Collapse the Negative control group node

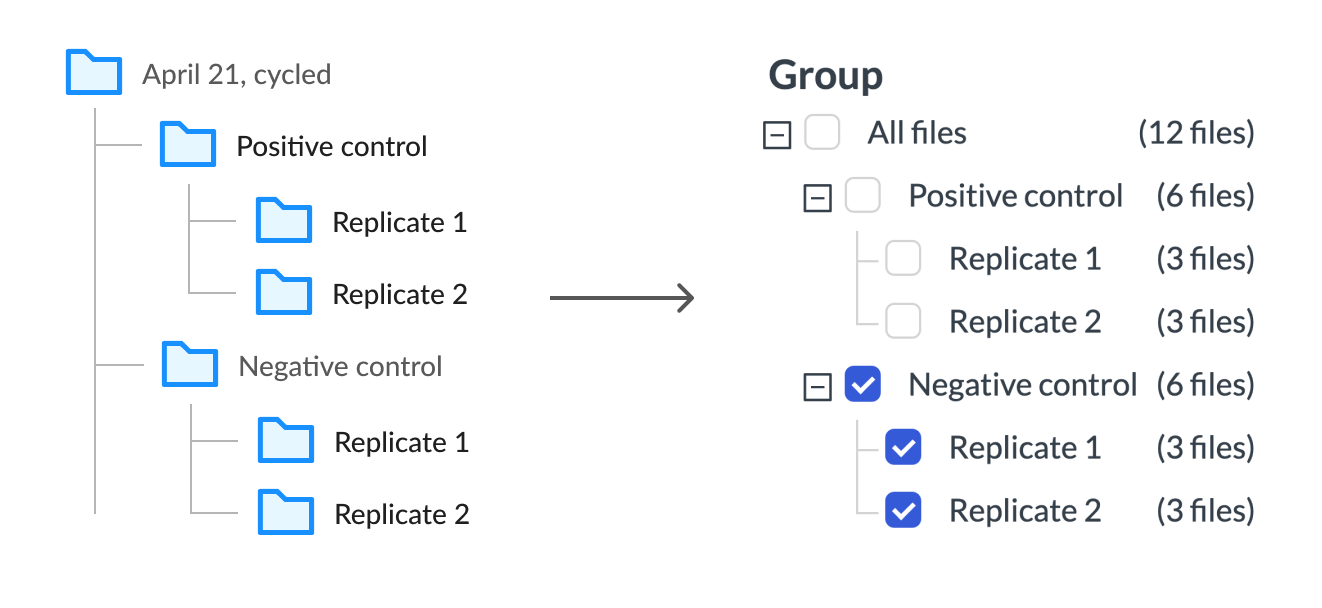(x=818, y=387)
